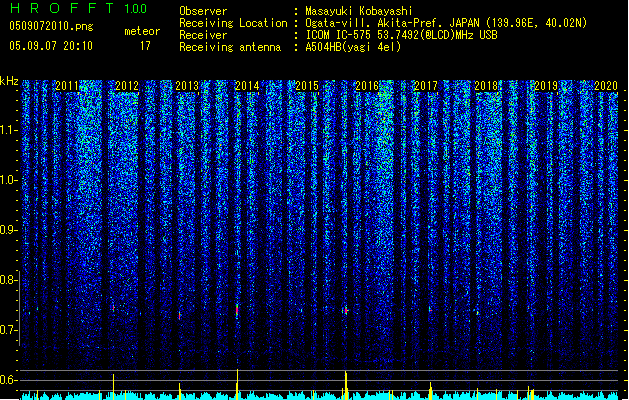
Task: Click the HROFFT 1.0.0 title text
Action: pos(79,8)
